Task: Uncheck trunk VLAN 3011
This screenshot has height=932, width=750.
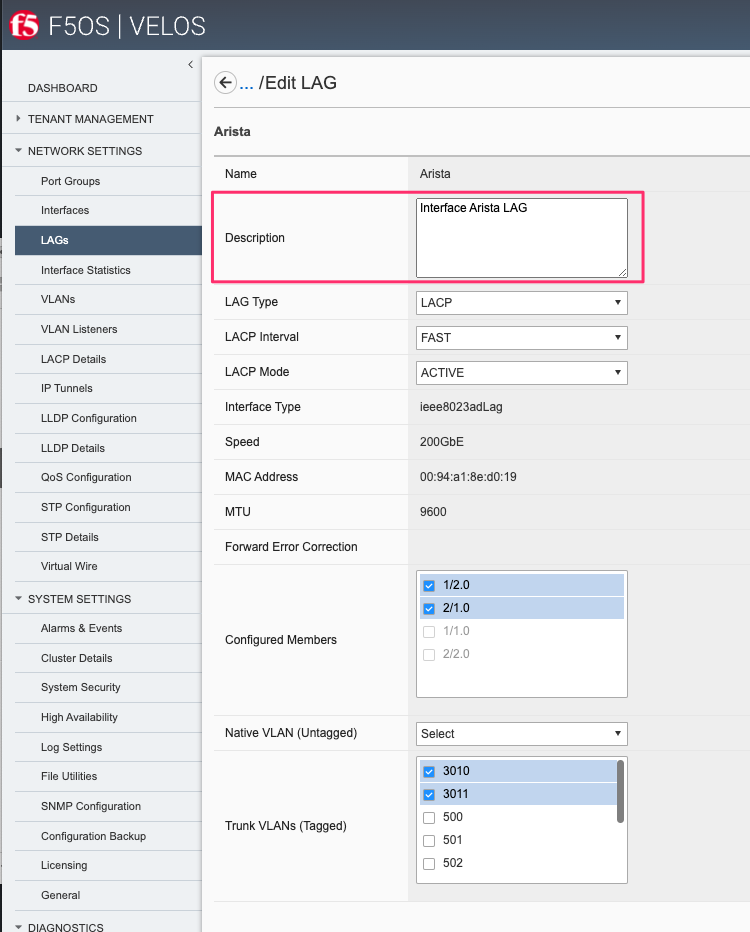Action: click(428, 795)
